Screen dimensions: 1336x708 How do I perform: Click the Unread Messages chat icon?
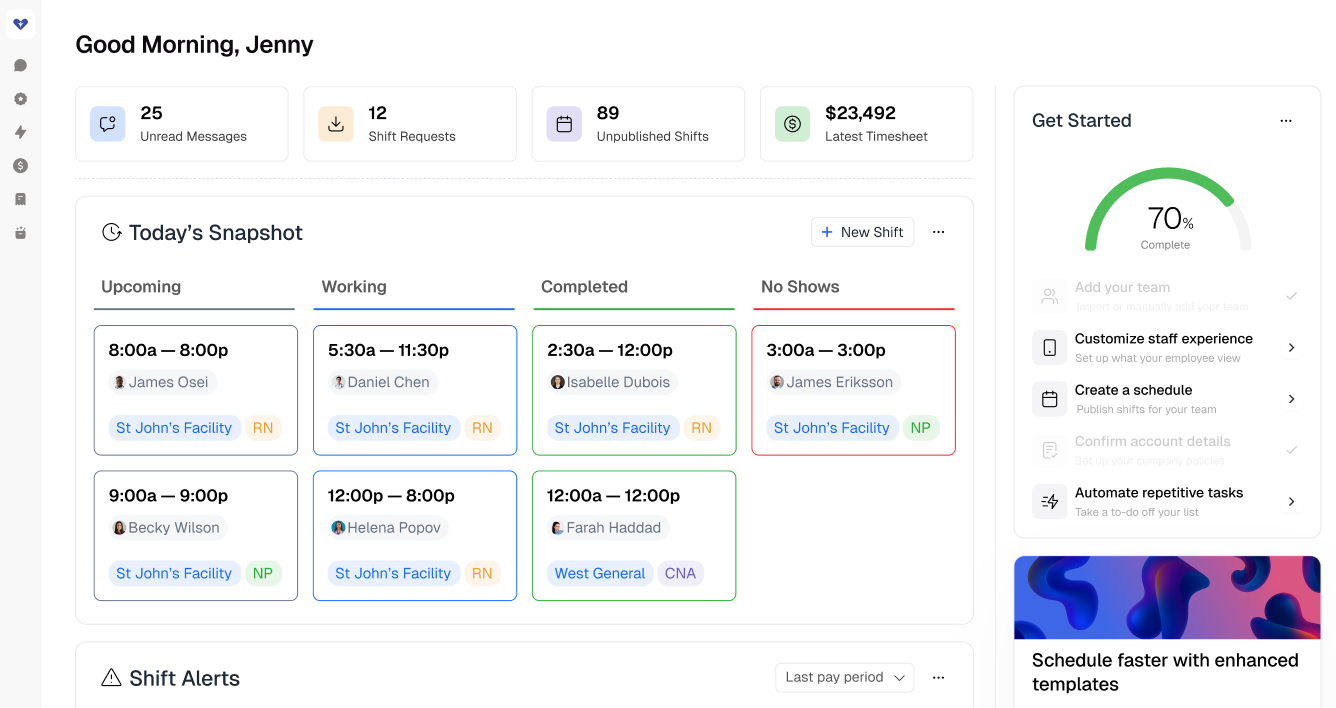pyautogui.click(x=108, y=124)
